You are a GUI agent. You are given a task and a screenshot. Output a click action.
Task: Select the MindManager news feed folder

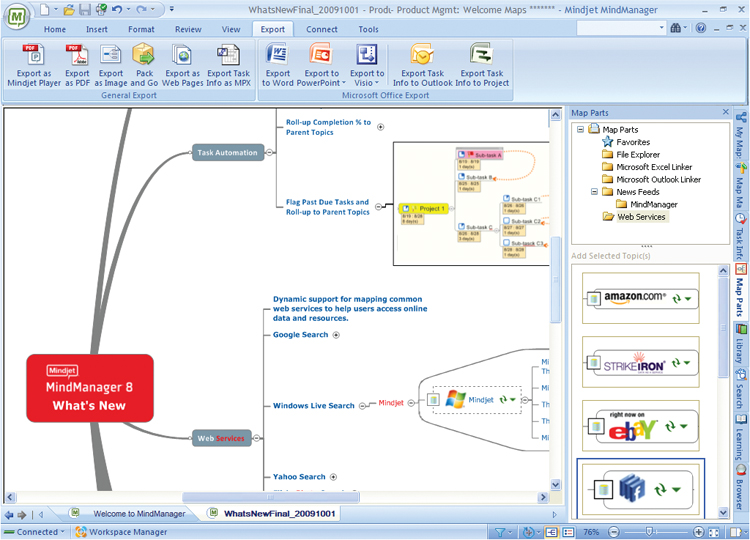pos(653,204)
